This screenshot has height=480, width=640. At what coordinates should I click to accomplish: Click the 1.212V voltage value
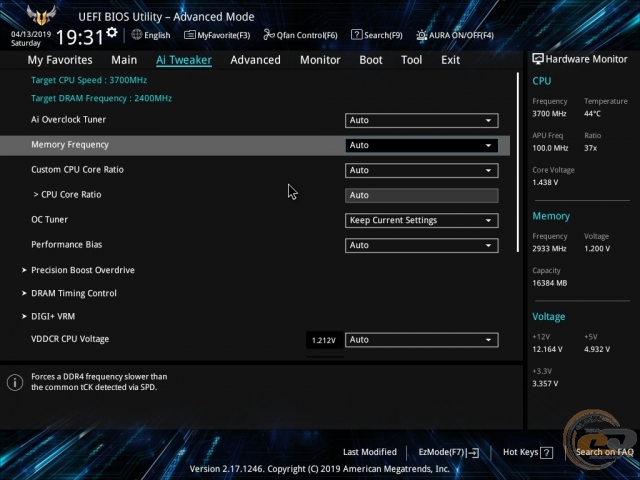pyautogui.click(x=324, y=340)
